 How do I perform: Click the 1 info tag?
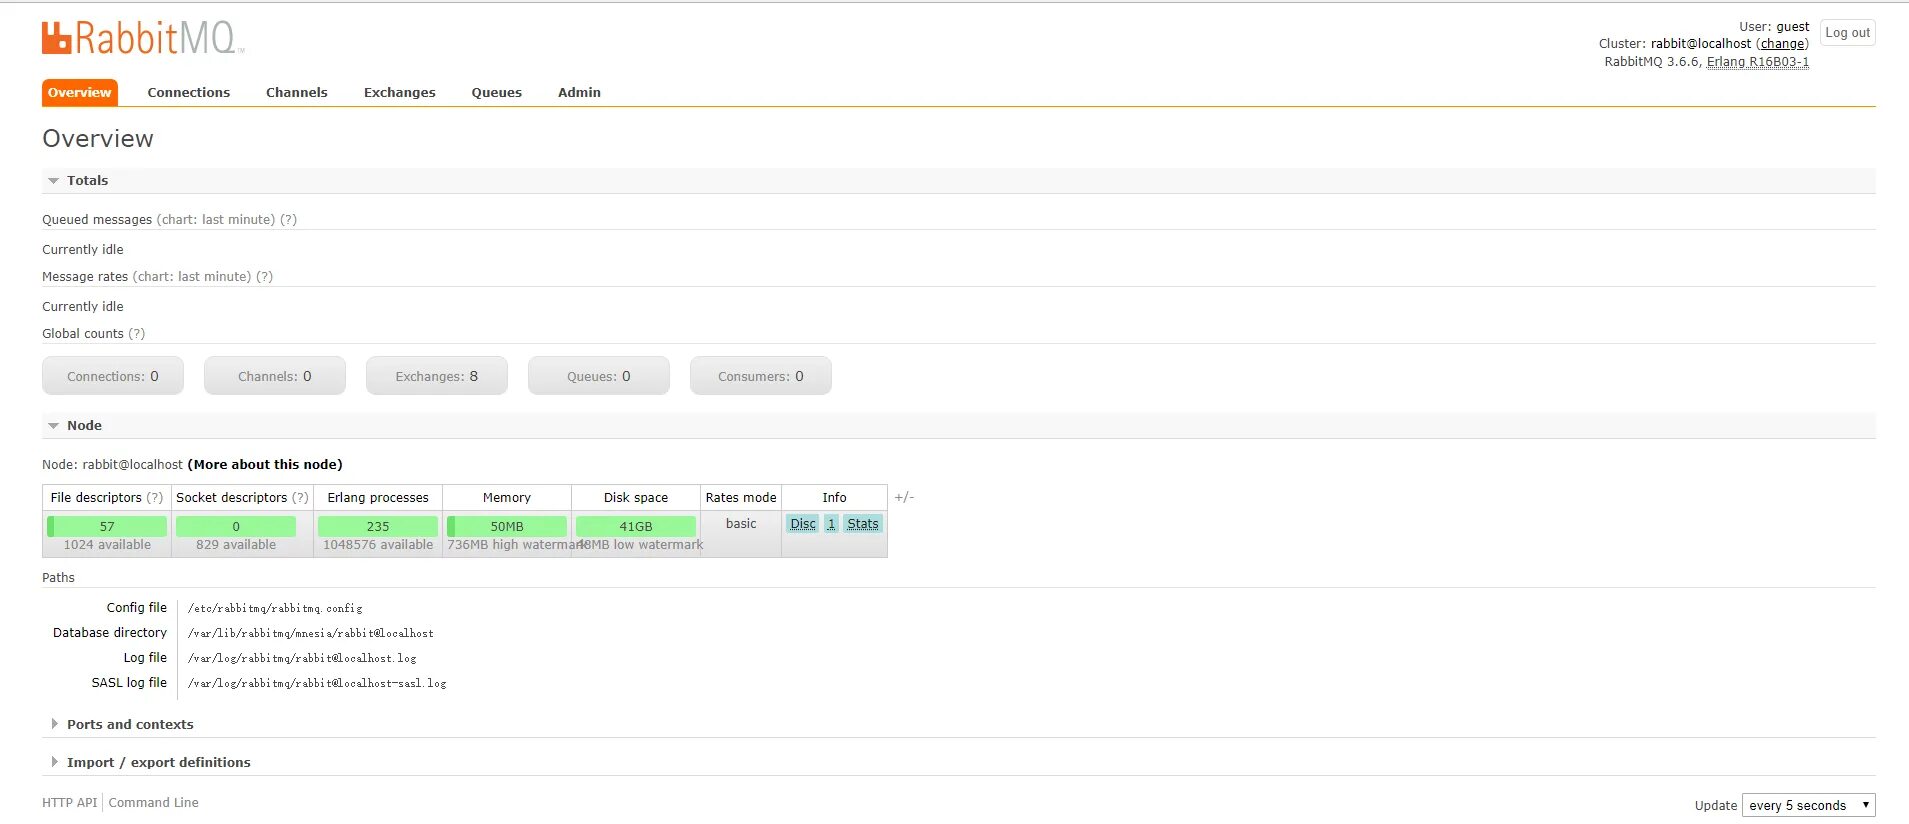coord(831,524)
